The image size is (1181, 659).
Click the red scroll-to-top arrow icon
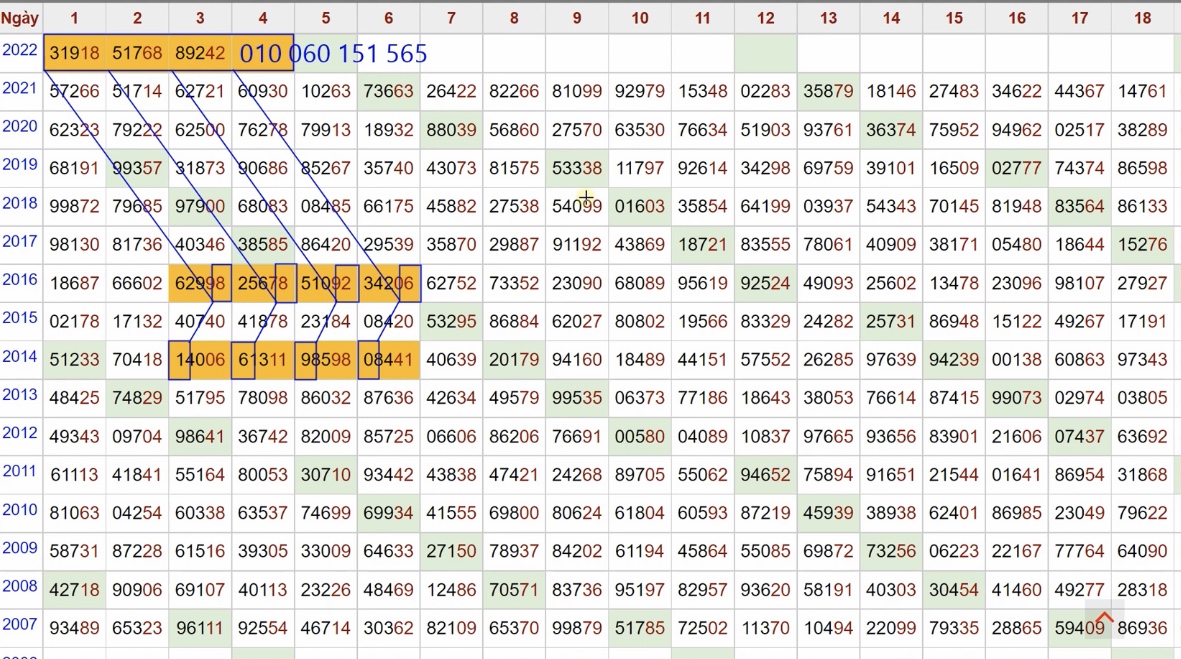tap(1105, 620)
